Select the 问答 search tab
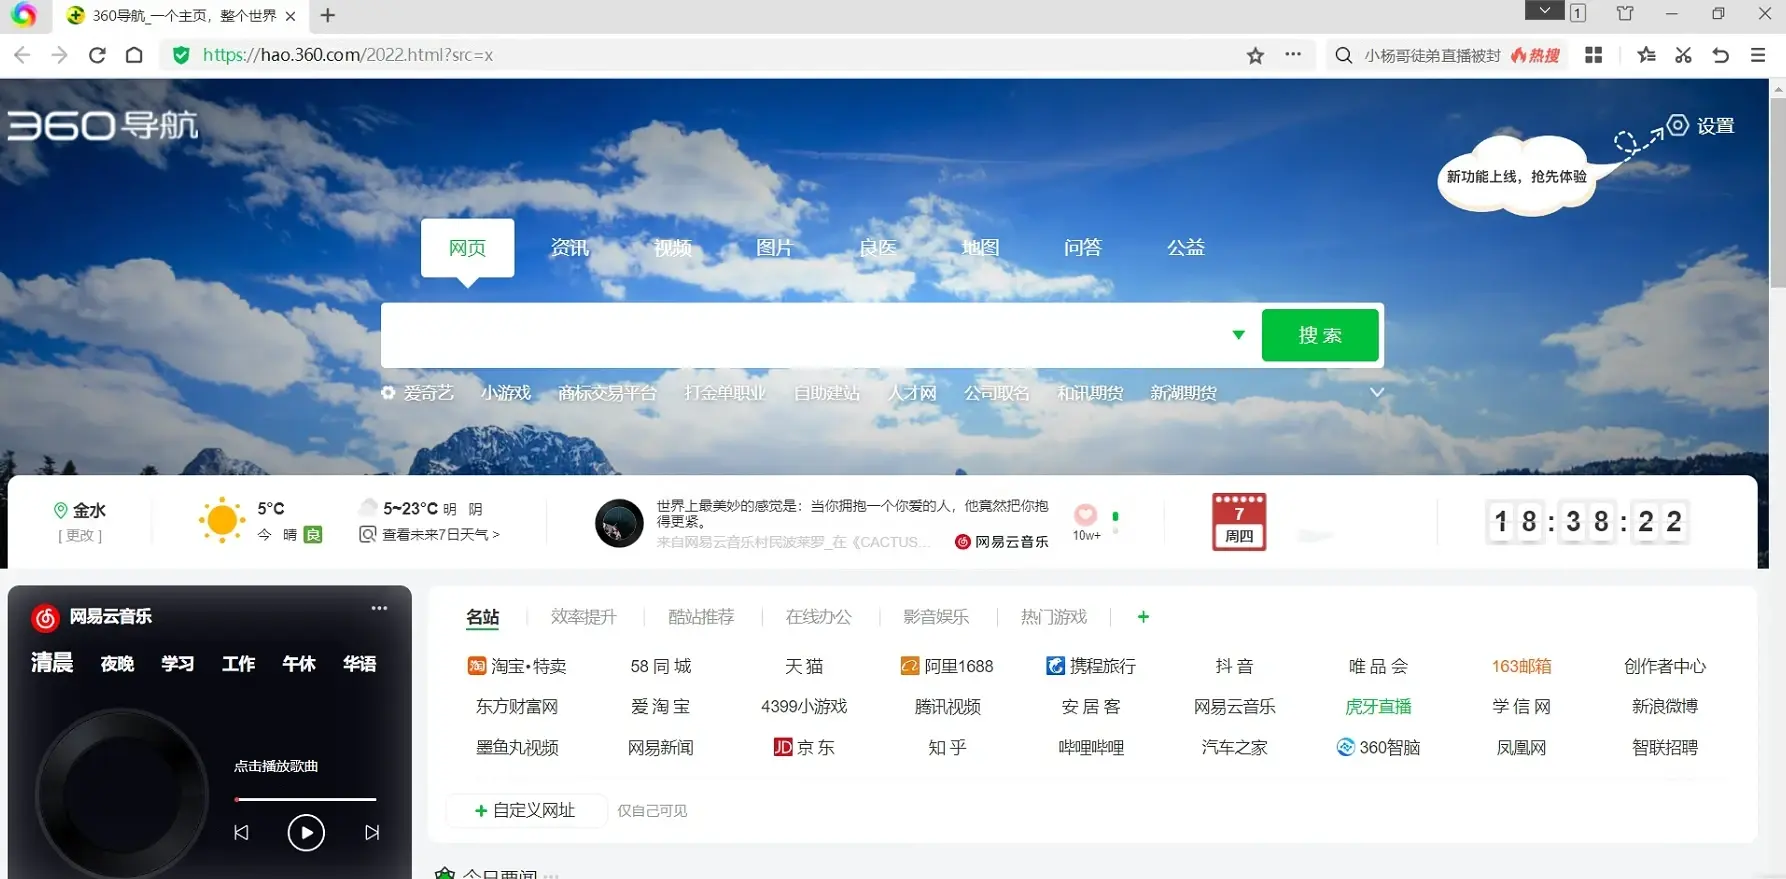The image size is (1786, 879). pyautogui.click(x=1083, y=247)
